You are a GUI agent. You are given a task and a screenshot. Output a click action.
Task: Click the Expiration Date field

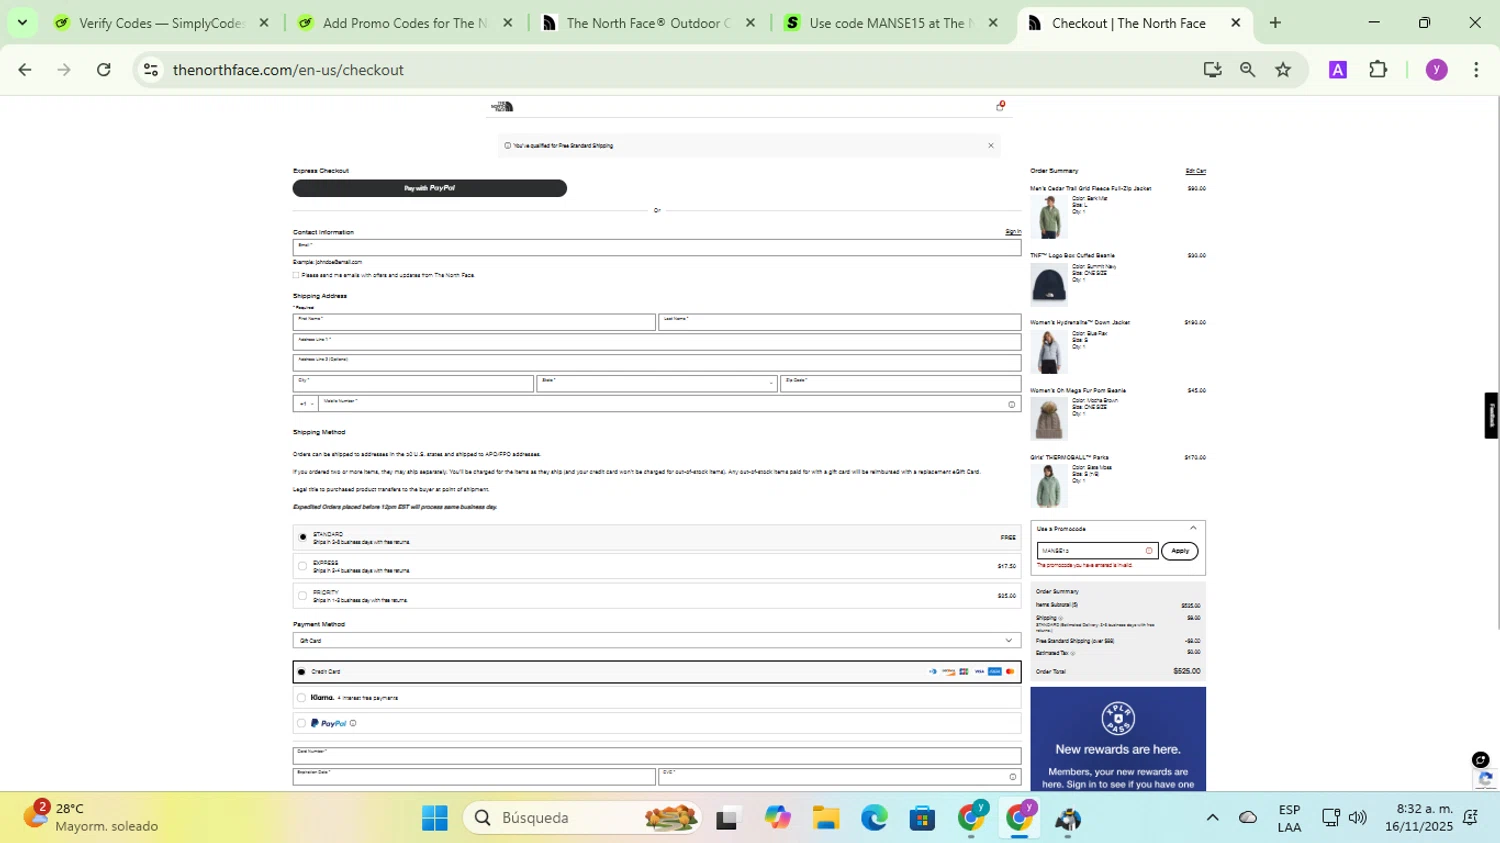(474, 777)
